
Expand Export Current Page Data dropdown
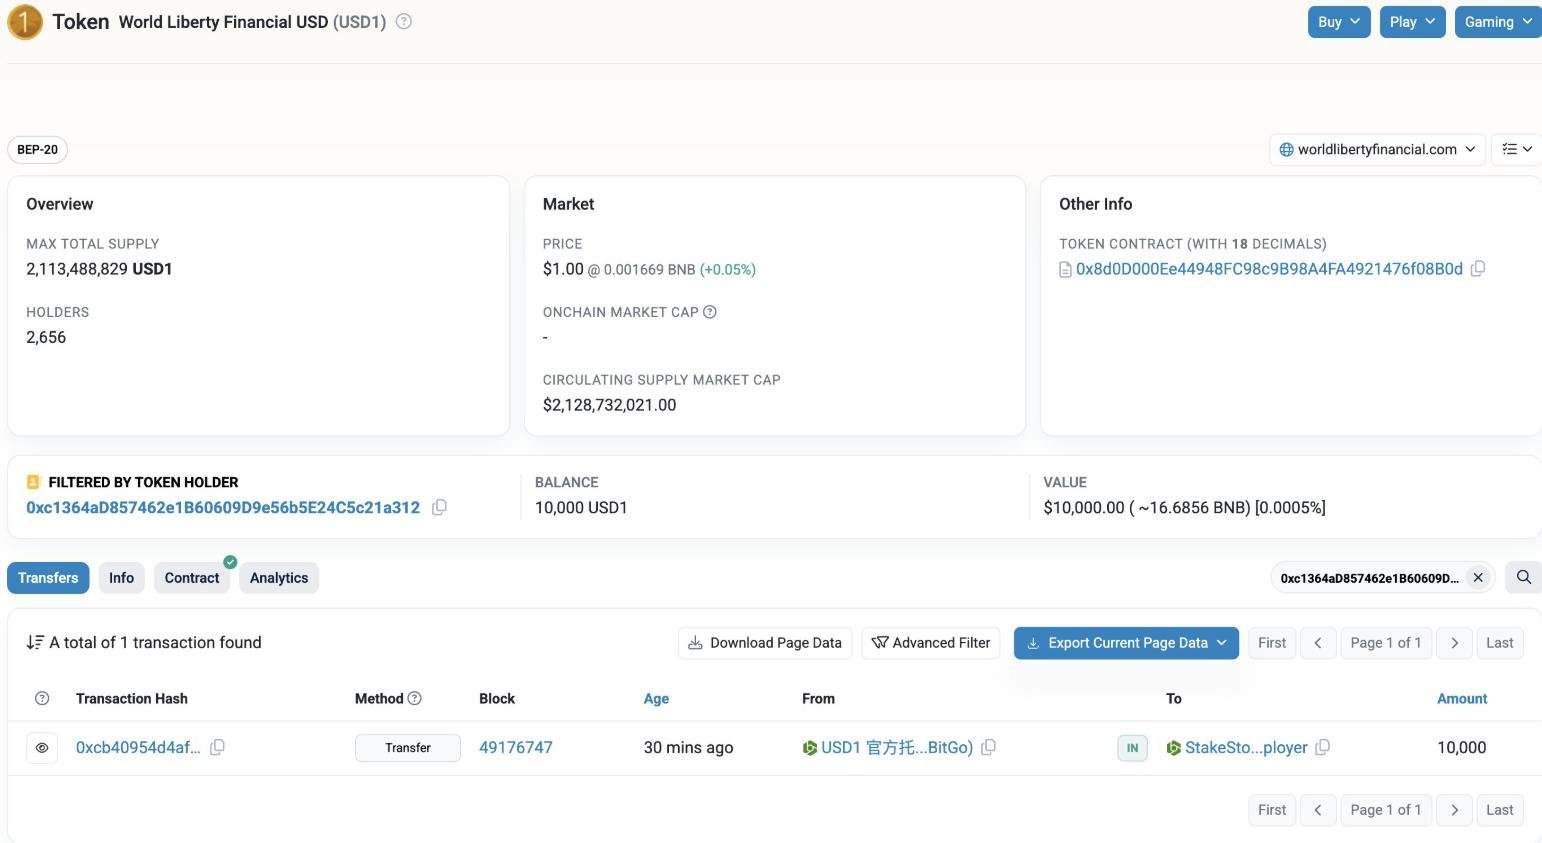(x=1126, y=643)
